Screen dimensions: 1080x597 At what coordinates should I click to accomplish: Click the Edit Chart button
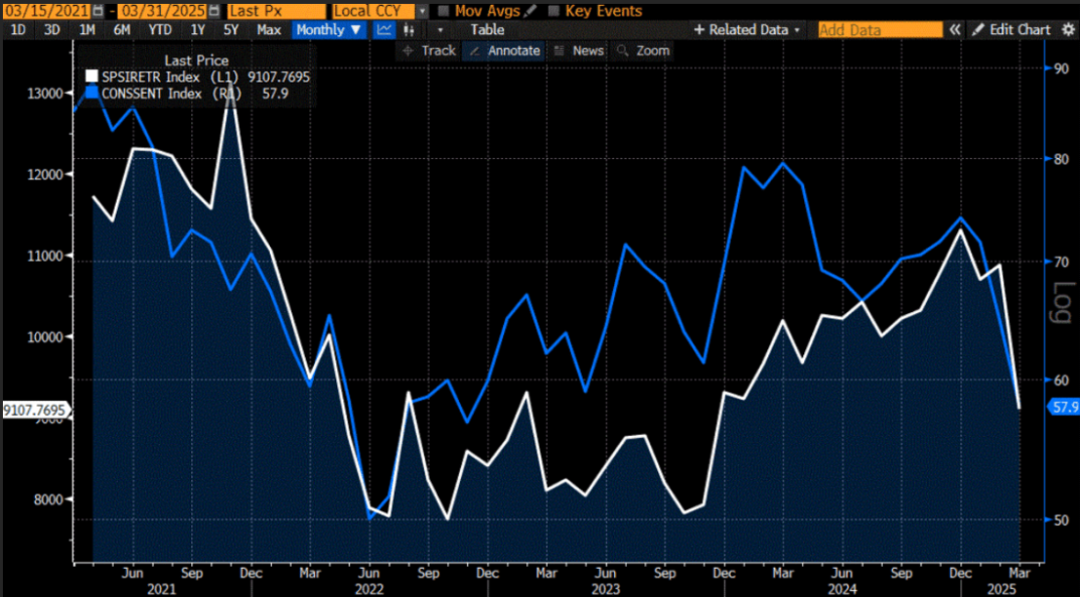click(1012, 30)
